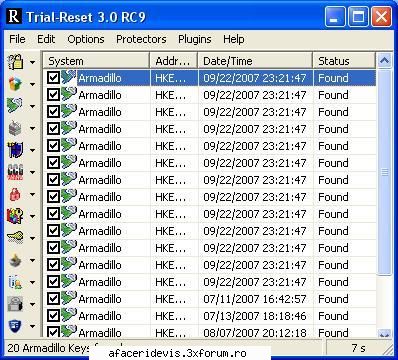This screenshot has width=398, height=360.
Task: Click the red padlock protector icon
Action: [x=15, y=194]
